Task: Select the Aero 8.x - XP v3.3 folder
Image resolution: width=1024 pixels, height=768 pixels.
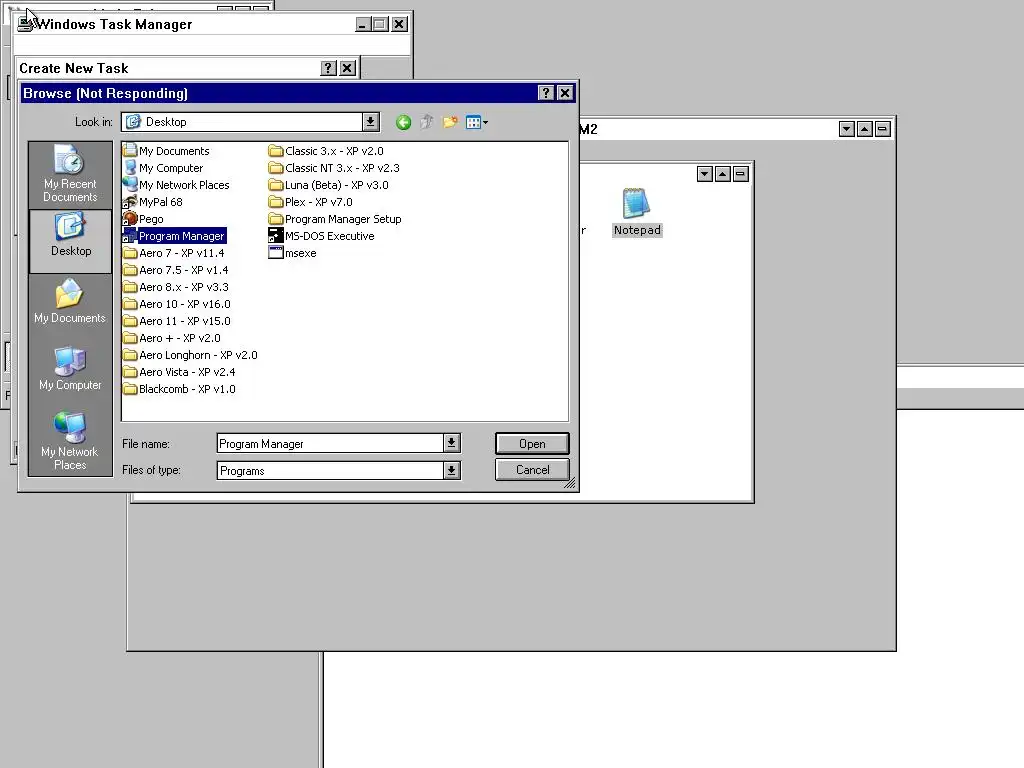Action: click(x=176, y=287)
